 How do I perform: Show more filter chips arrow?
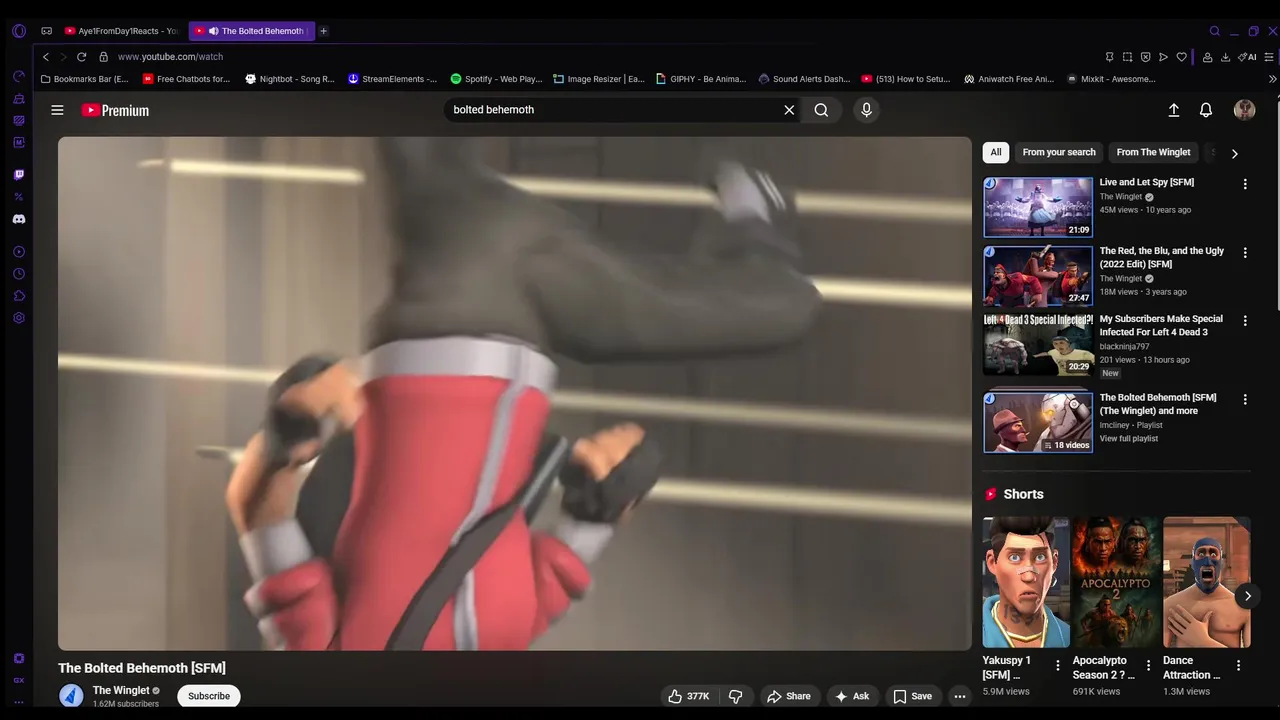(1234, 154)
